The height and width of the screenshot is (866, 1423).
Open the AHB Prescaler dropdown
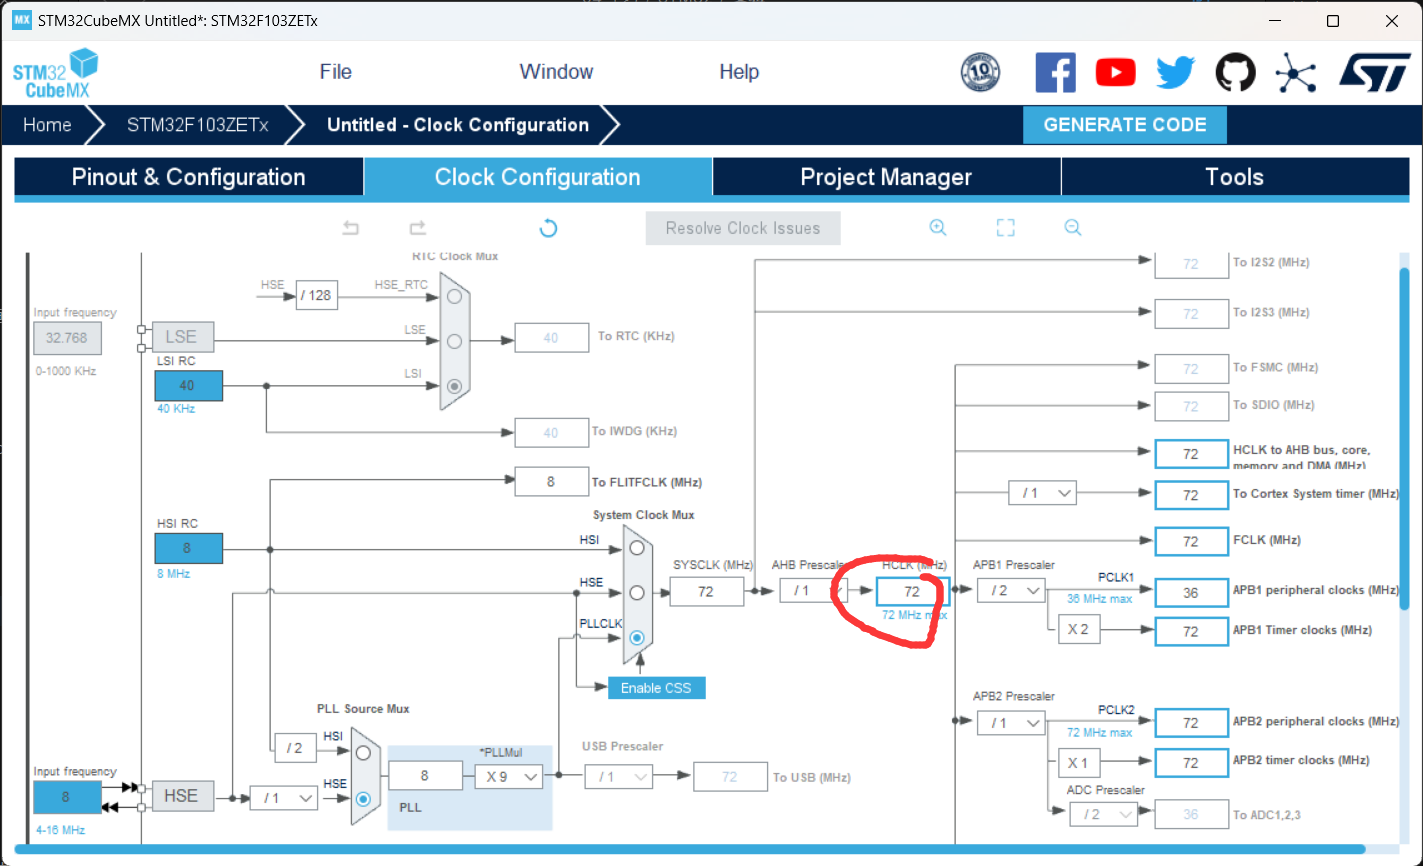coord(814,591)
